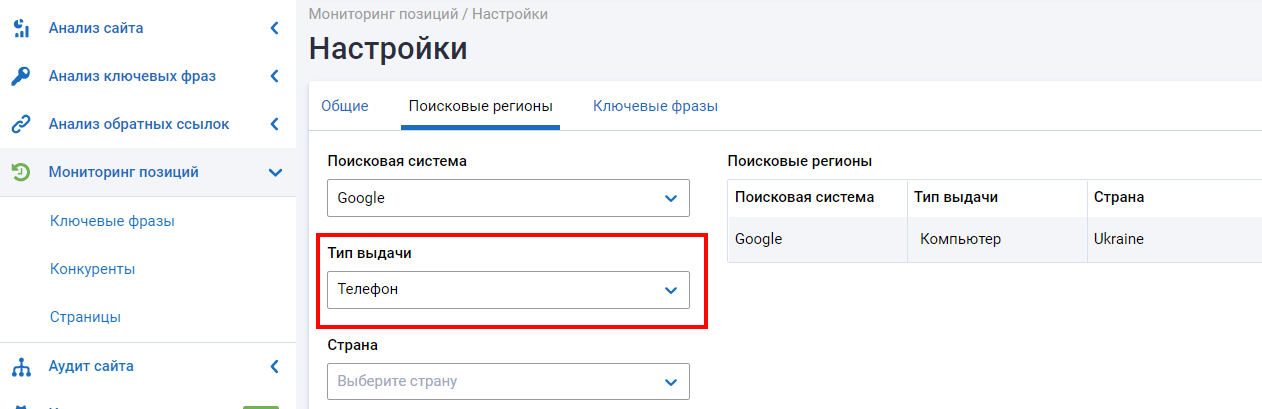The height and width of the screenshot is (409, 1262).
Task: Click the sitemap icon for Аудит сайта
Action: click(20, 366)
